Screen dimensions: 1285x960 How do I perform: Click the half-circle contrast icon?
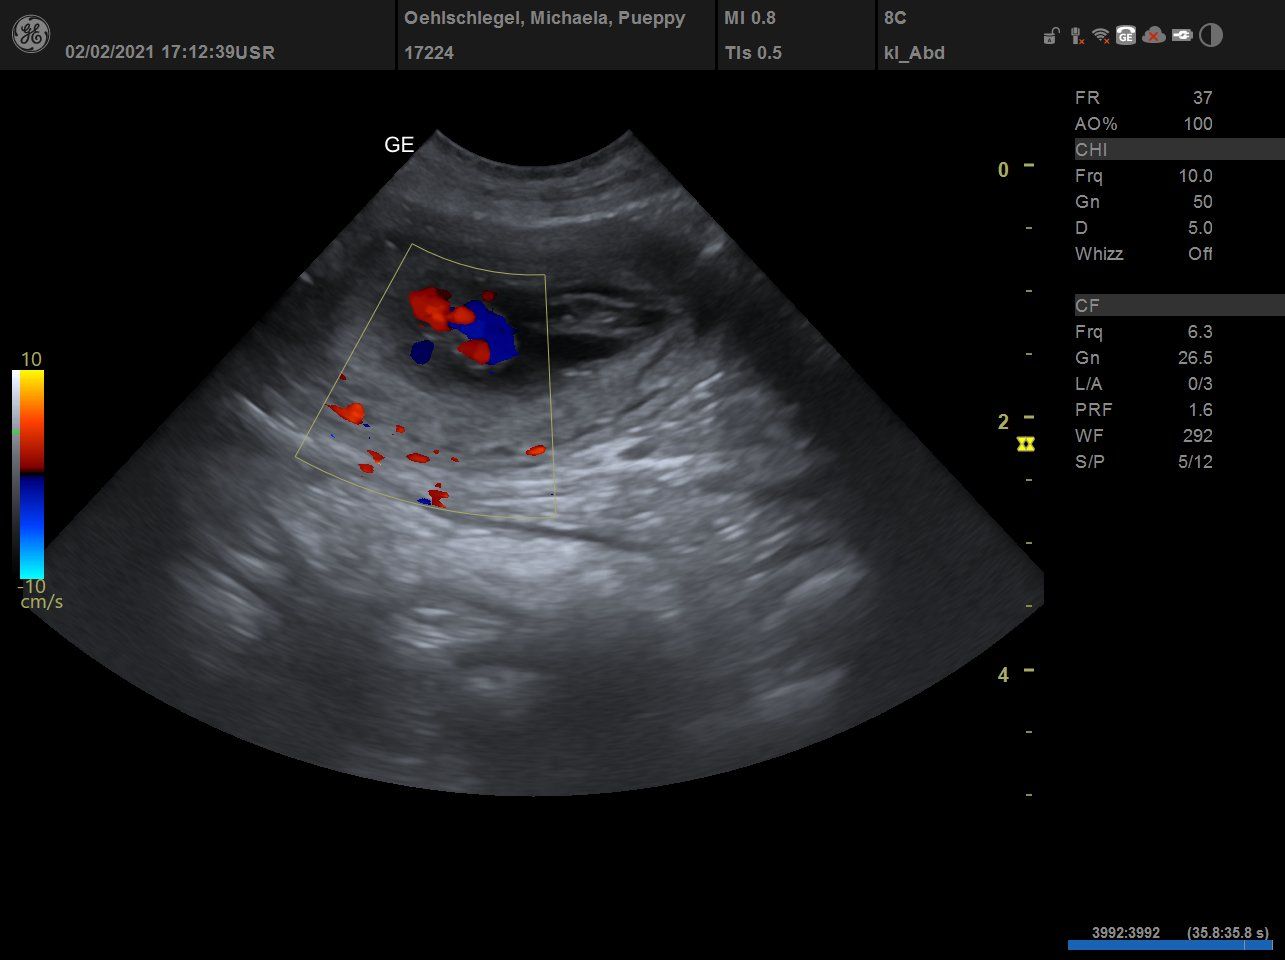1211,36
